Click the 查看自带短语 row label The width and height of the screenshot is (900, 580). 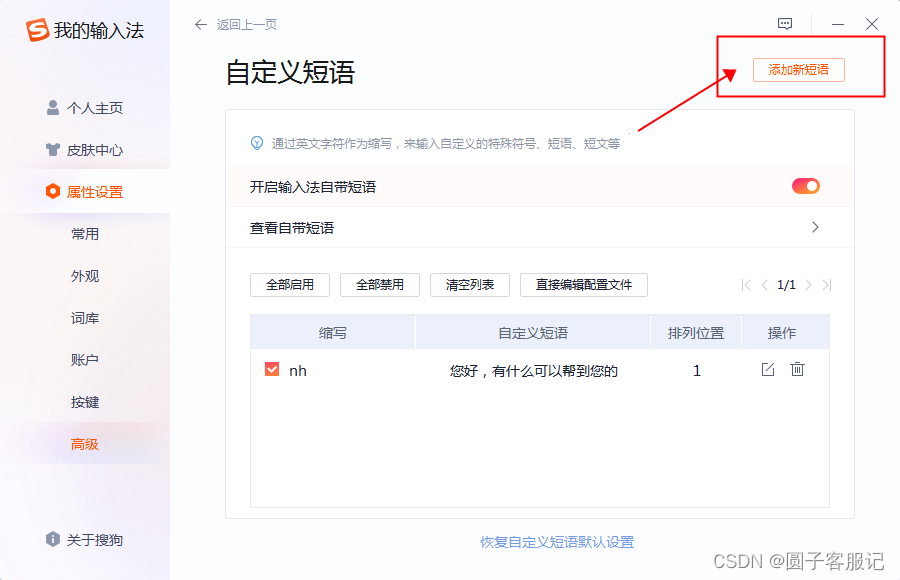[292, 228]
